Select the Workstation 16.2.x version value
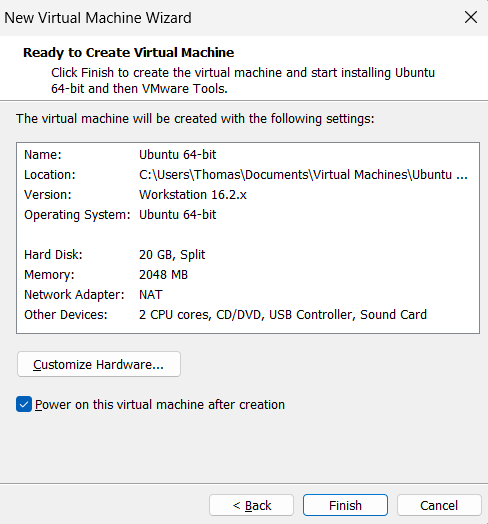488x524 pixels. click(x=193, y=195)
